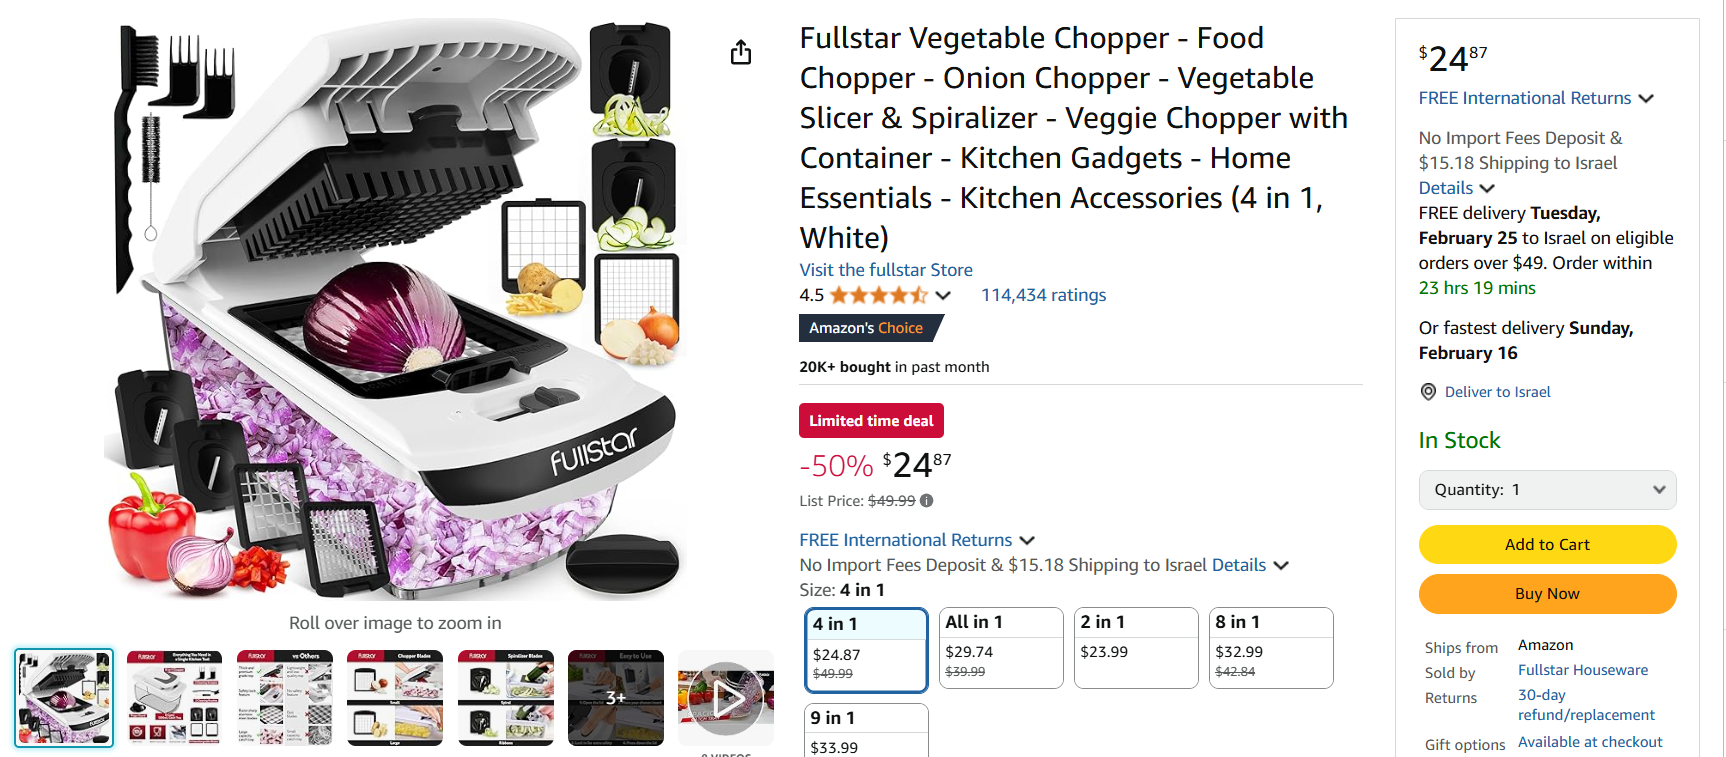Open the 114,434 ratings link

(x=1043, y=295)
